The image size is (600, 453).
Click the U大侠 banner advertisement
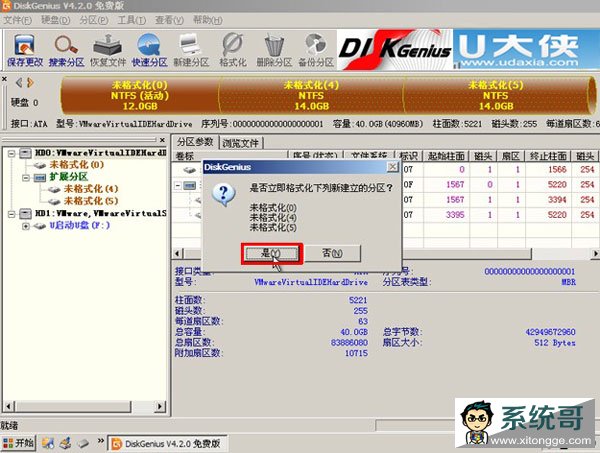[526, 50]
